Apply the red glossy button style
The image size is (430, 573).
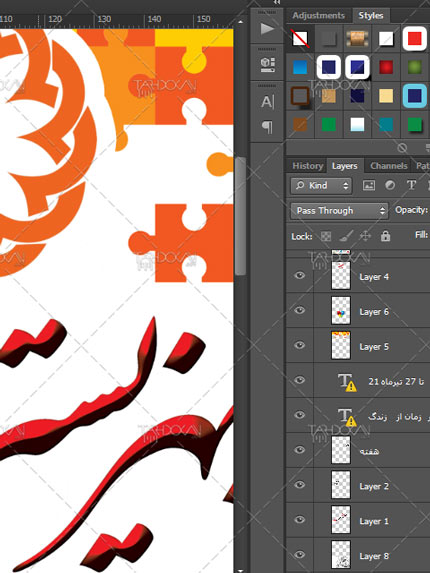386,67
